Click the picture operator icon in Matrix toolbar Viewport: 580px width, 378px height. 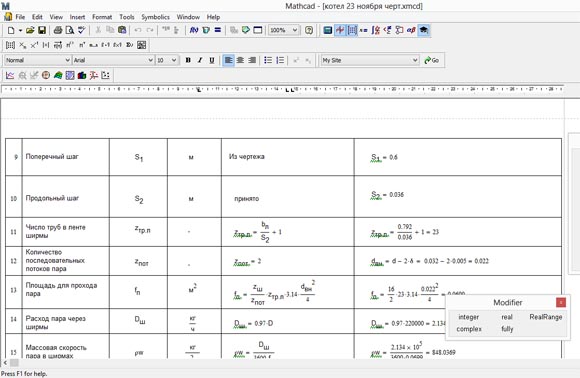click(141, 45)
